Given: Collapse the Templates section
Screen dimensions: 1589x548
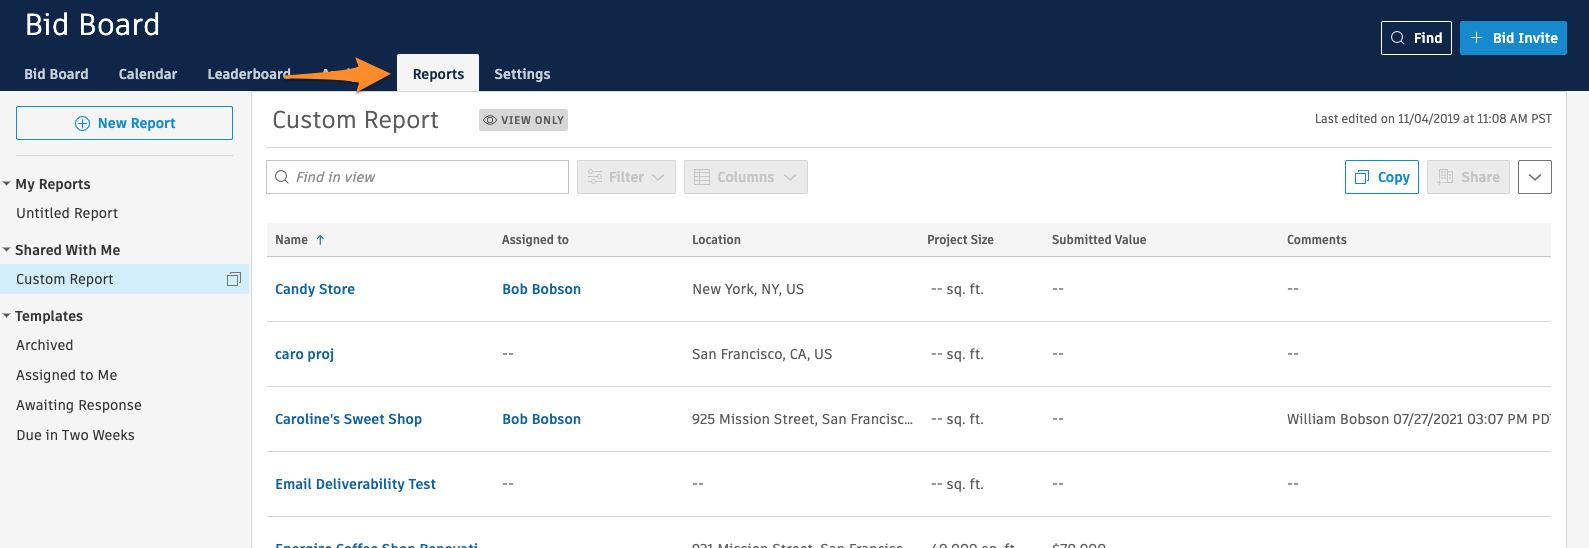Looking at the screenshot, I should tap(7, 316).
